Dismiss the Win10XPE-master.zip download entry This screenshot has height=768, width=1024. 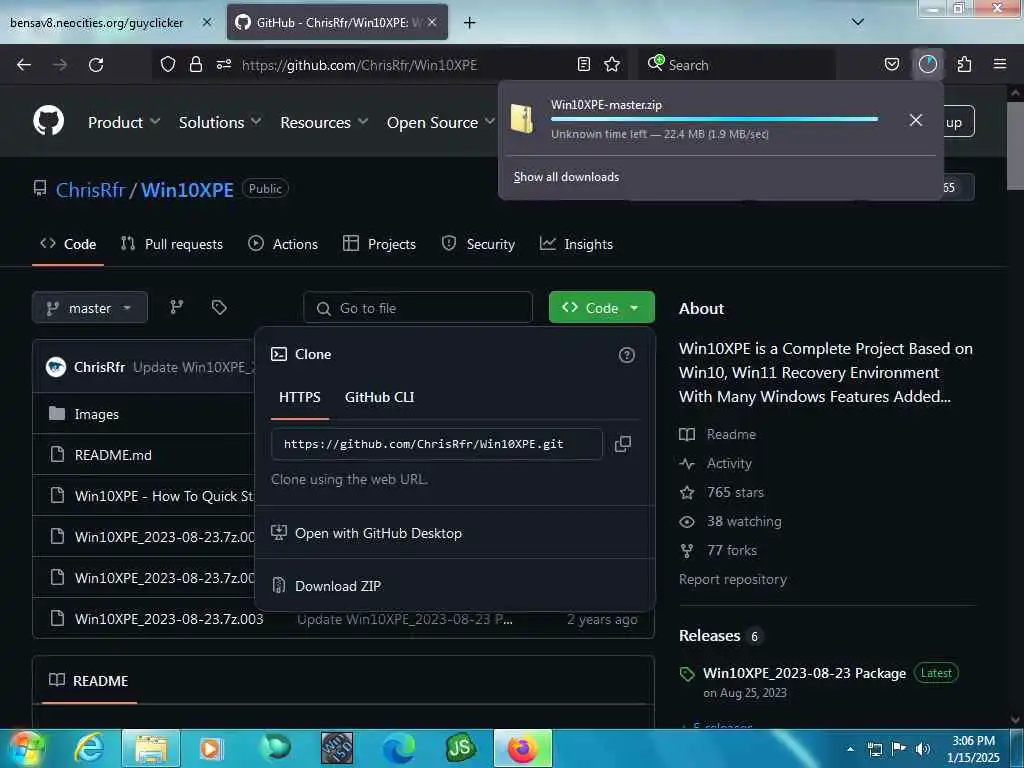pos(916,120)
